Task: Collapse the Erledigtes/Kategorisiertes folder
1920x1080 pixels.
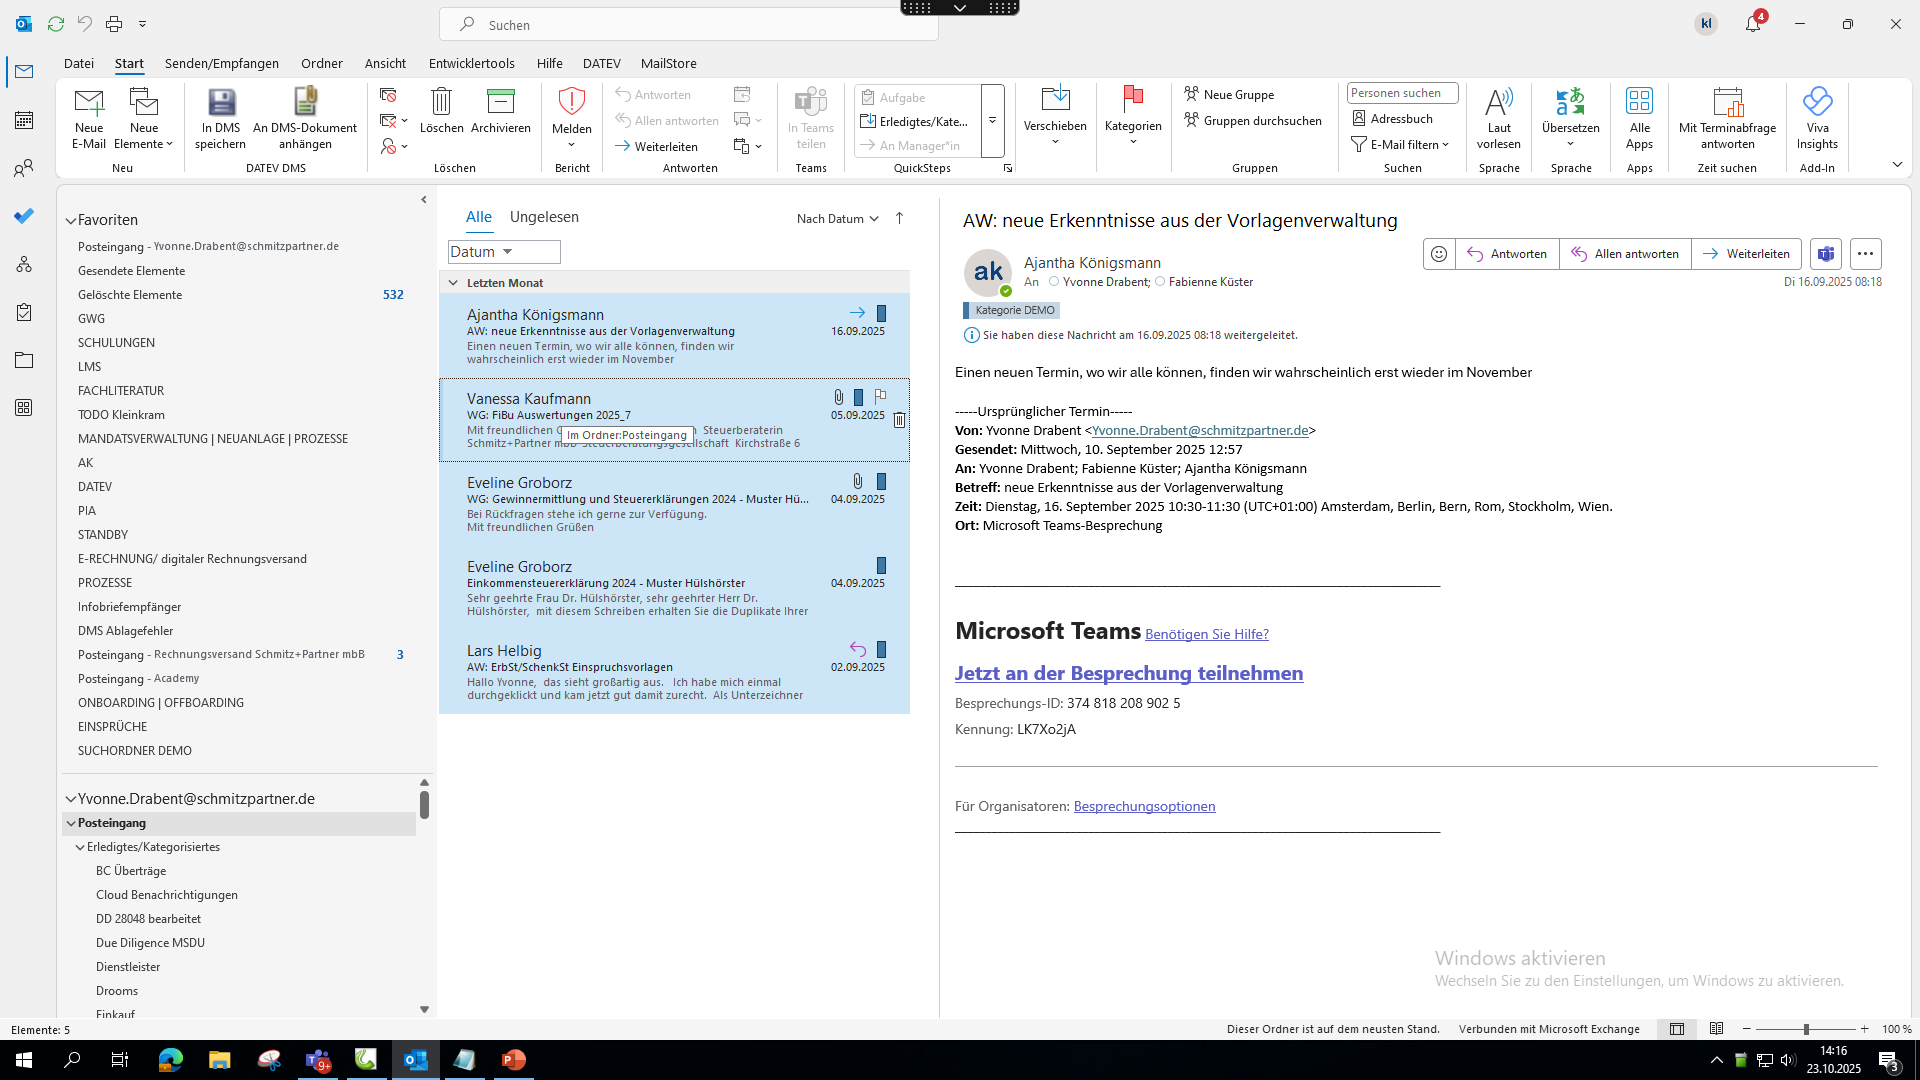Action: pos(81,847)
